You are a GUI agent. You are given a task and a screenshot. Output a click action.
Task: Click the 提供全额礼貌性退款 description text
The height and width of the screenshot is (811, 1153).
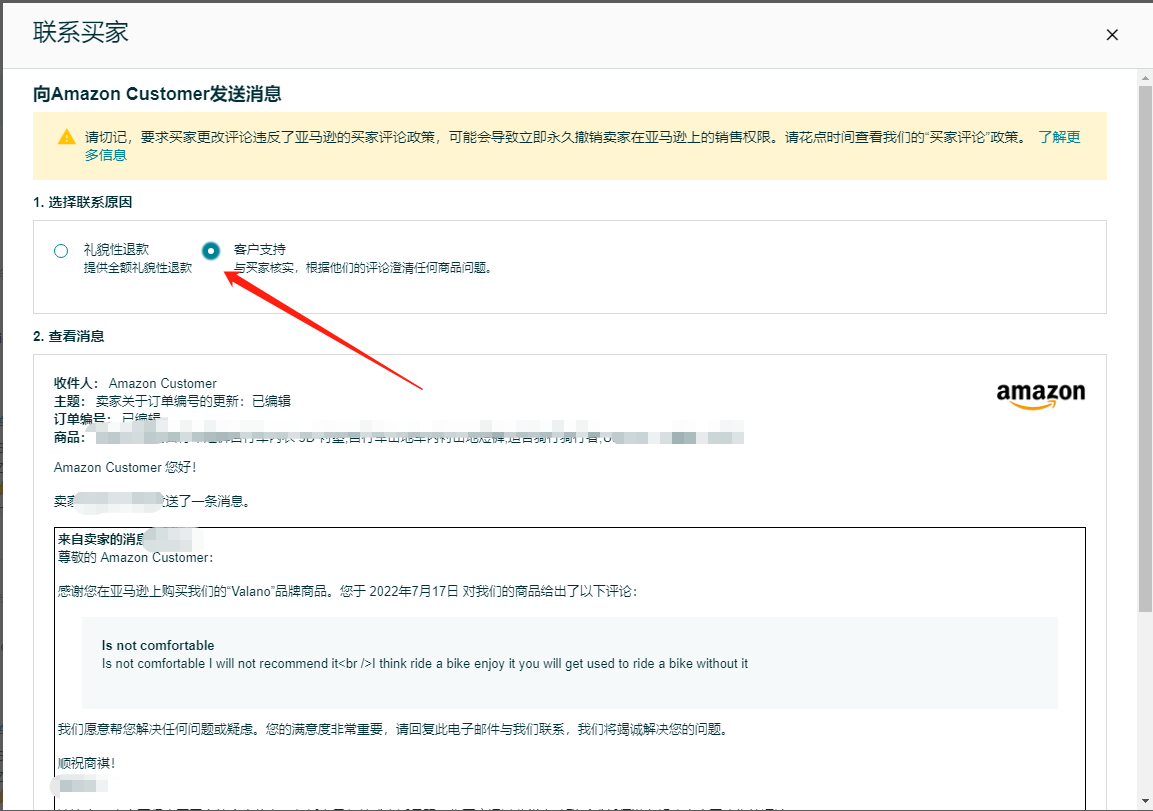tap(138, 268)
